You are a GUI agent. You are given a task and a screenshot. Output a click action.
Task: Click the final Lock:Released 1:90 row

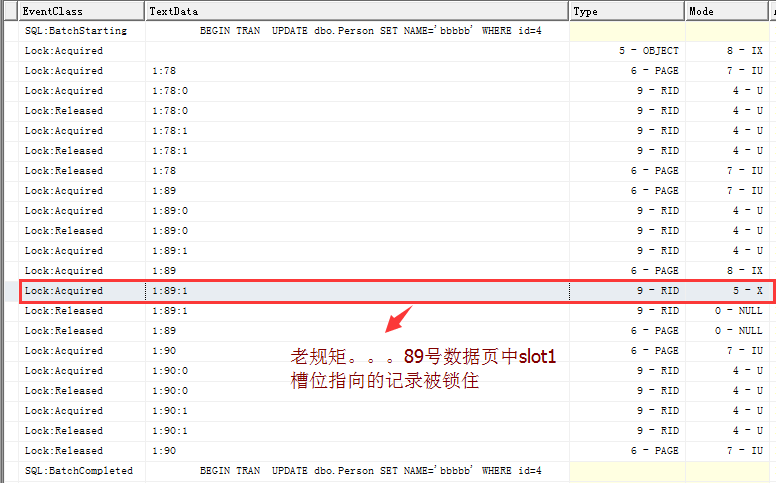coord(394,451)
